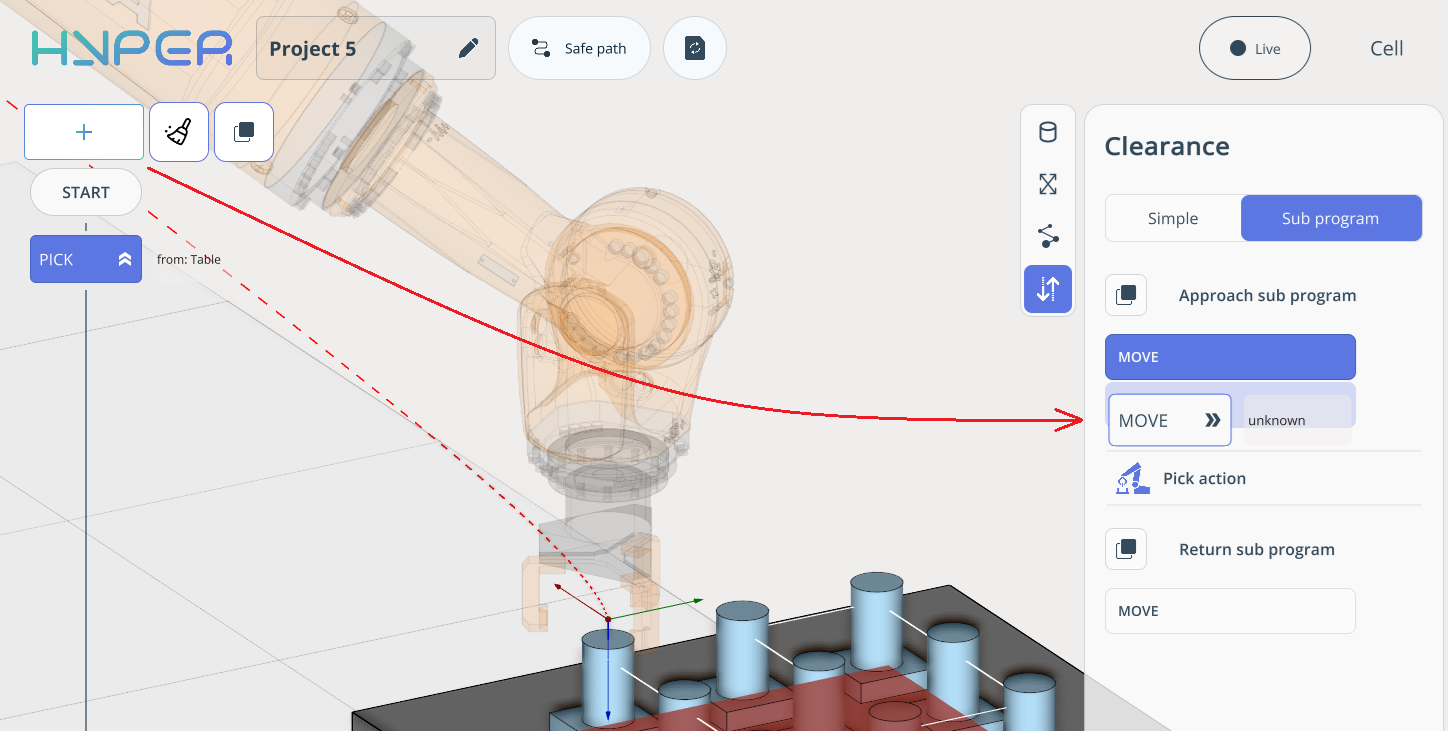Click the copy icon beside the broom
The image size is (1448, 731).
point(244,132)
